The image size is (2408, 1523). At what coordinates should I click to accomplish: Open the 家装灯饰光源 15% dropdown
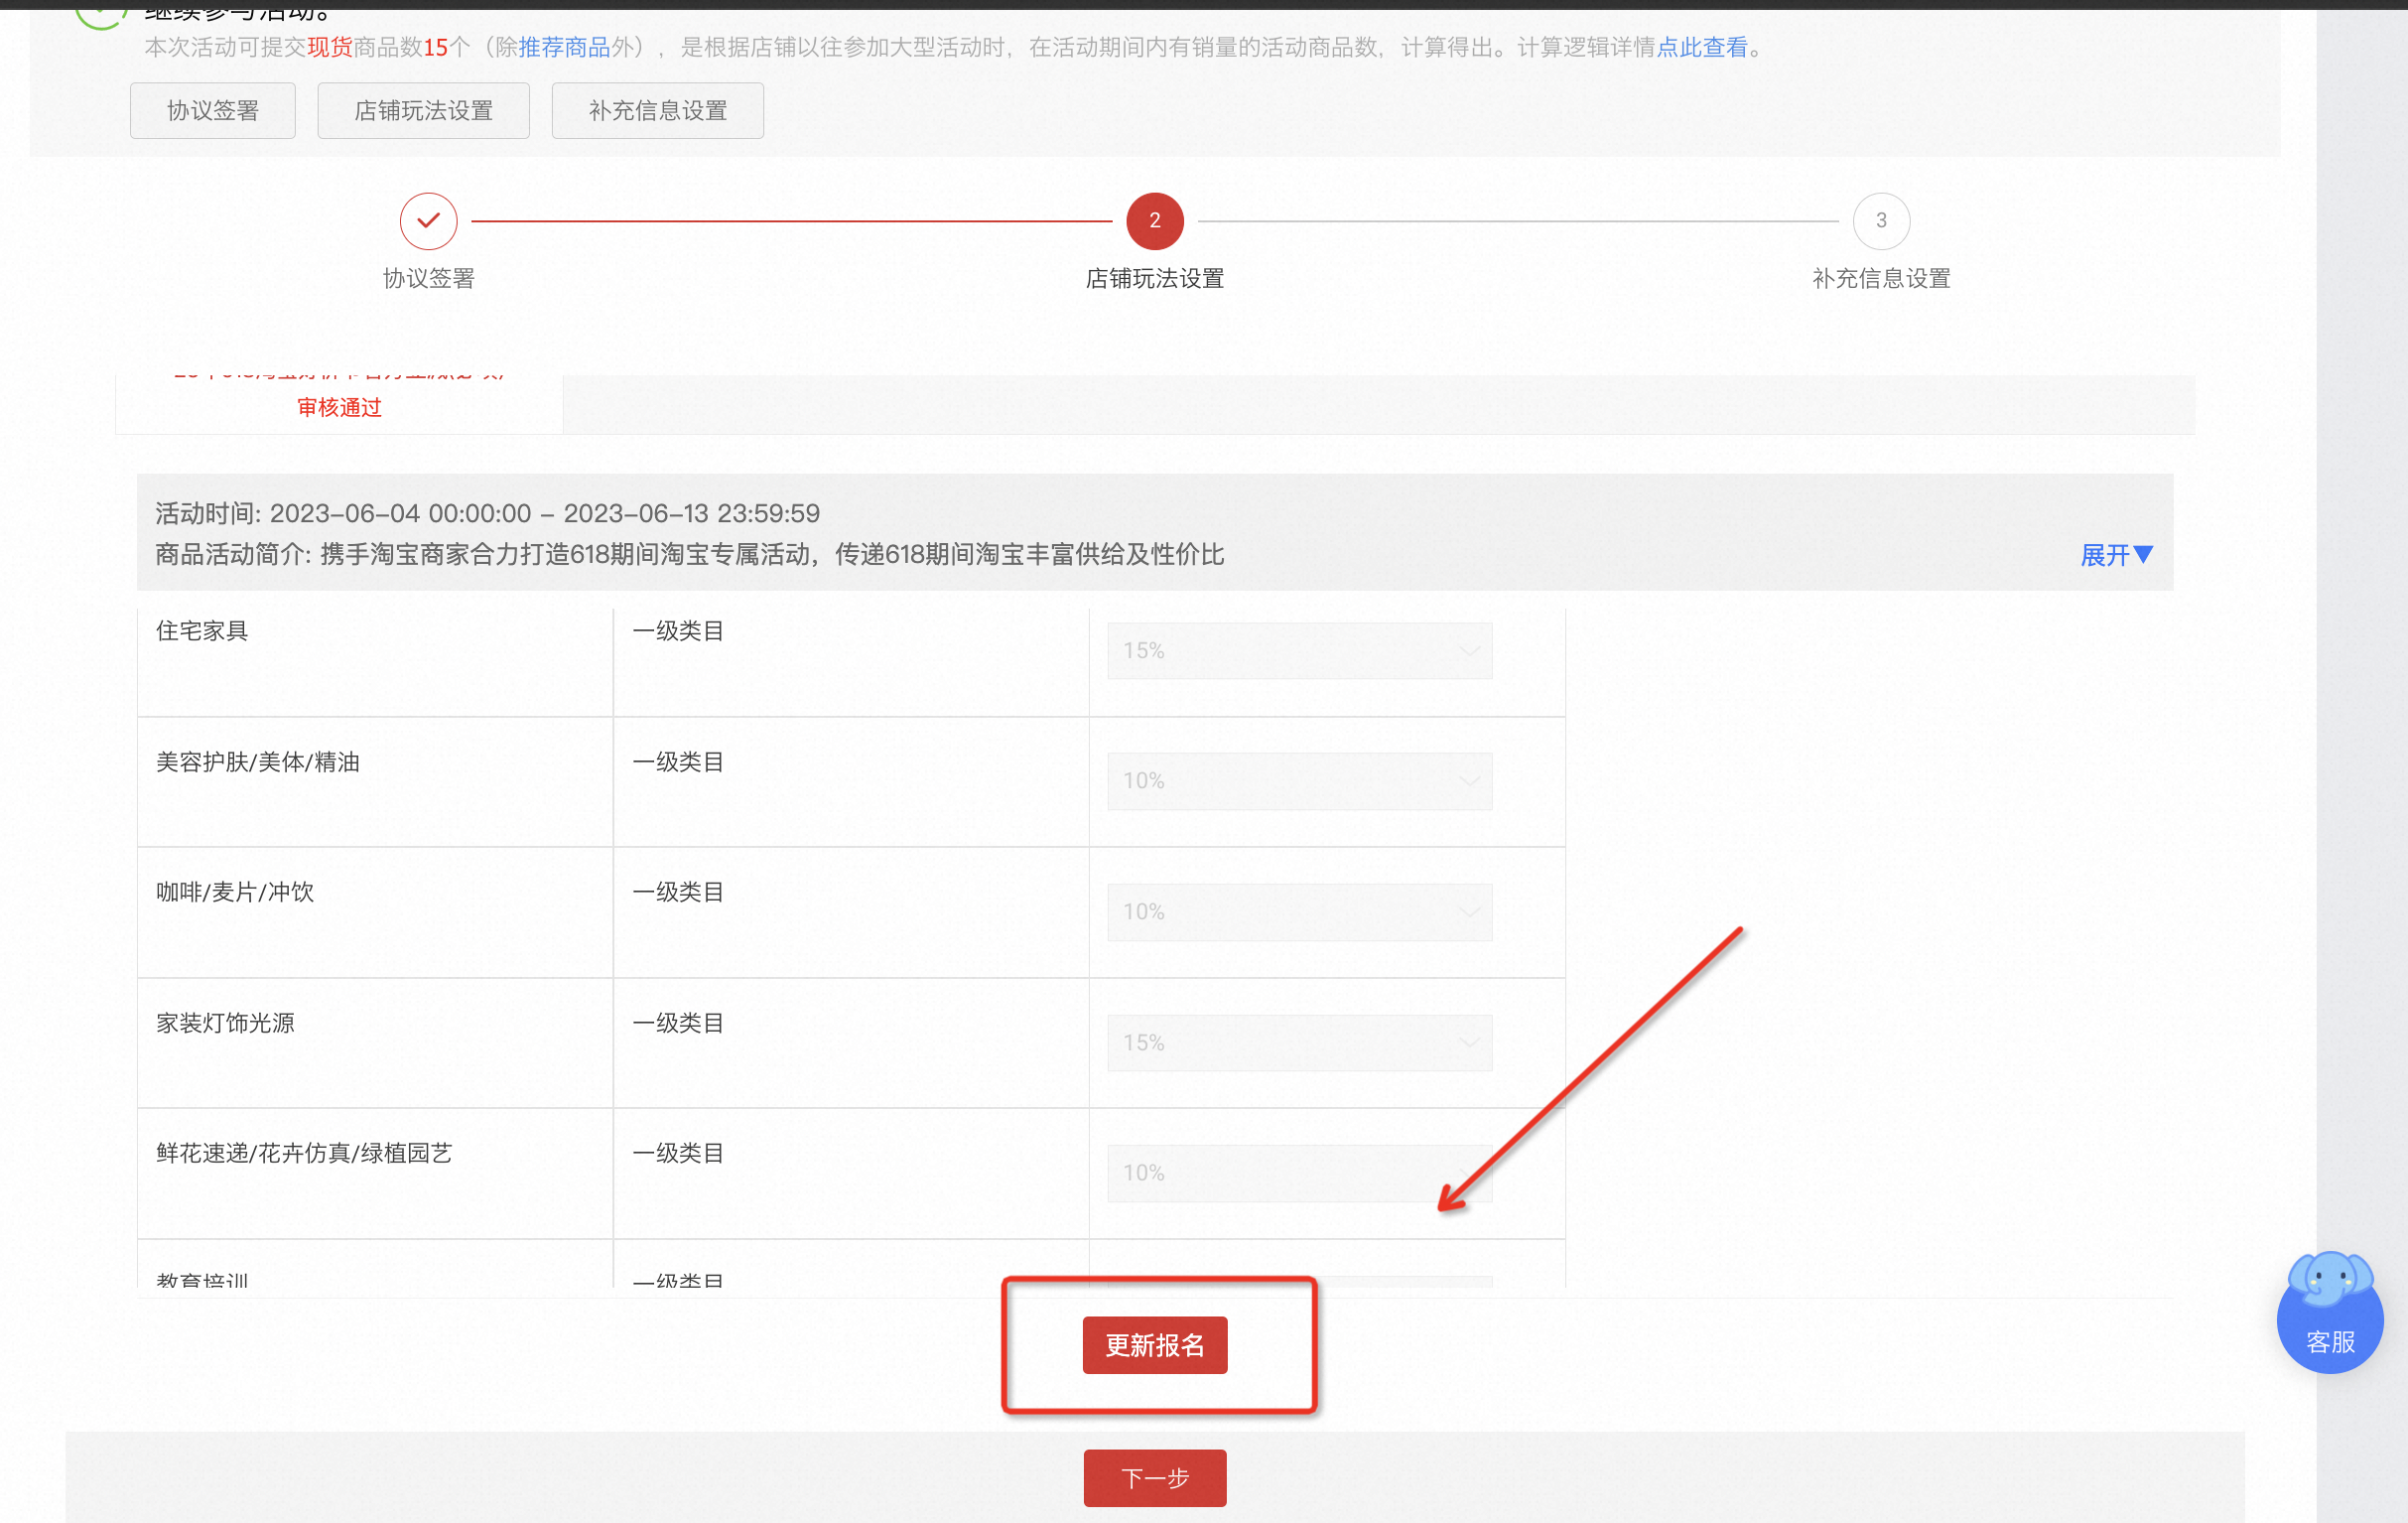point(1299,1042)
